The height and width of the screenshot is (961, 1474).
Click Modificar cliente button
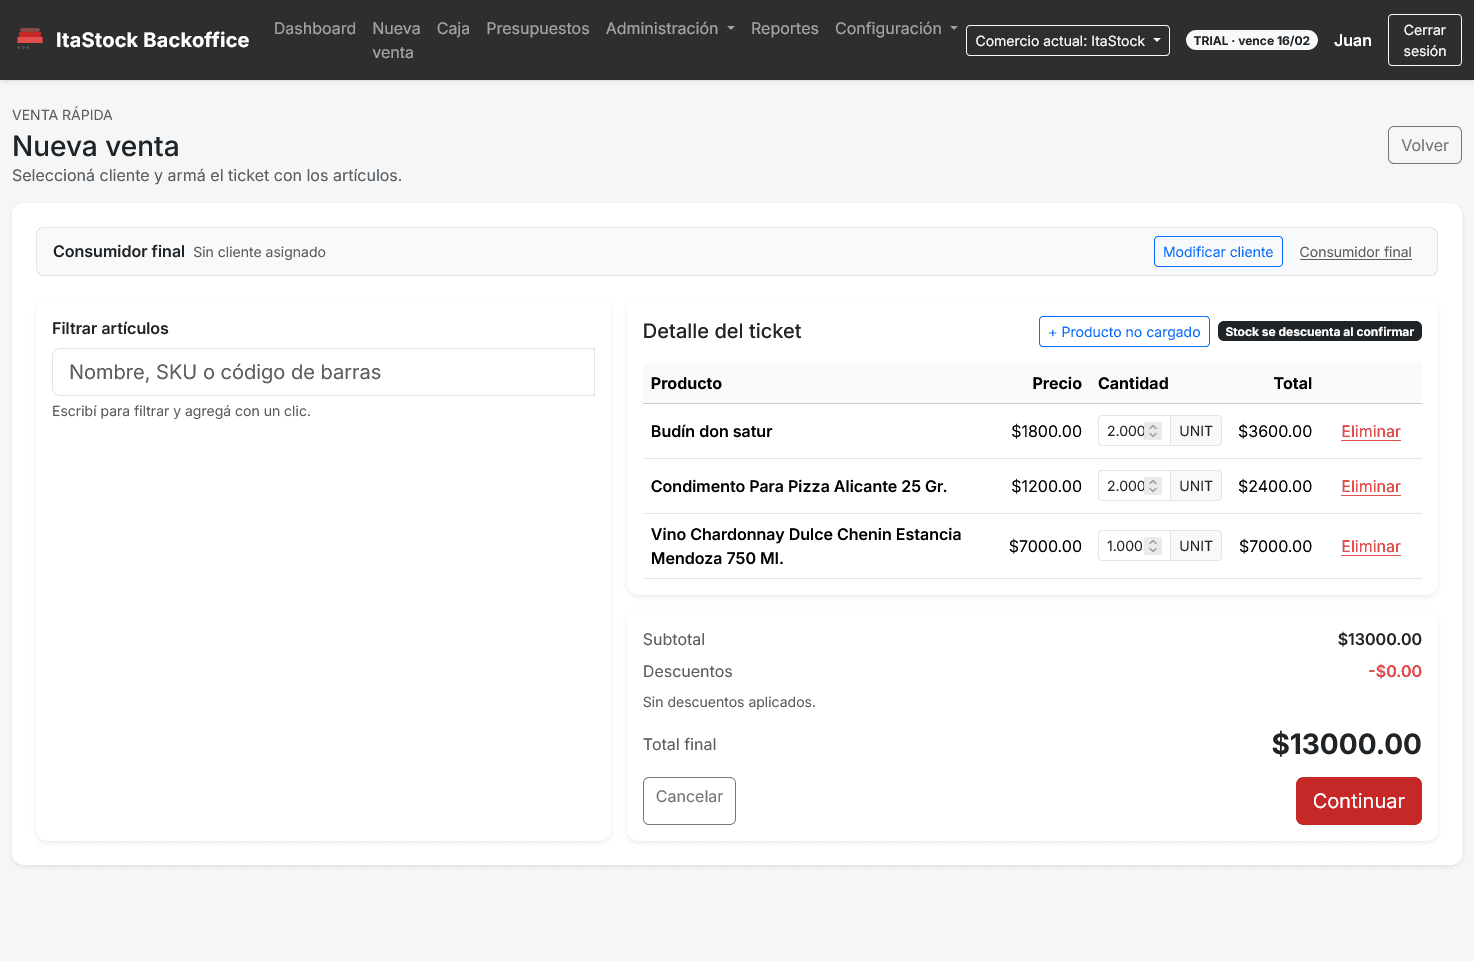[1218, 252]
